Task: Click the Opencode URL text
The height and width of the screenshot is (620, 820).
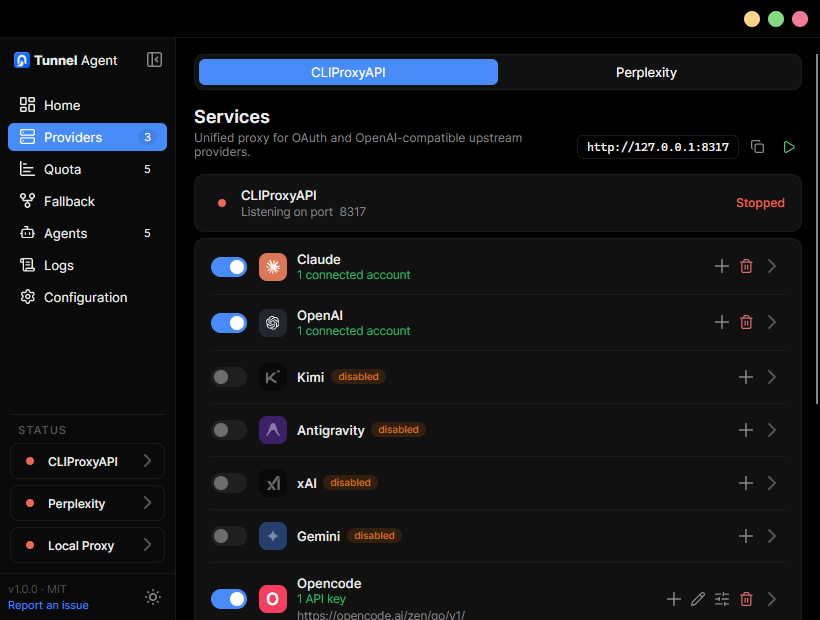Action: pos(381,615)
